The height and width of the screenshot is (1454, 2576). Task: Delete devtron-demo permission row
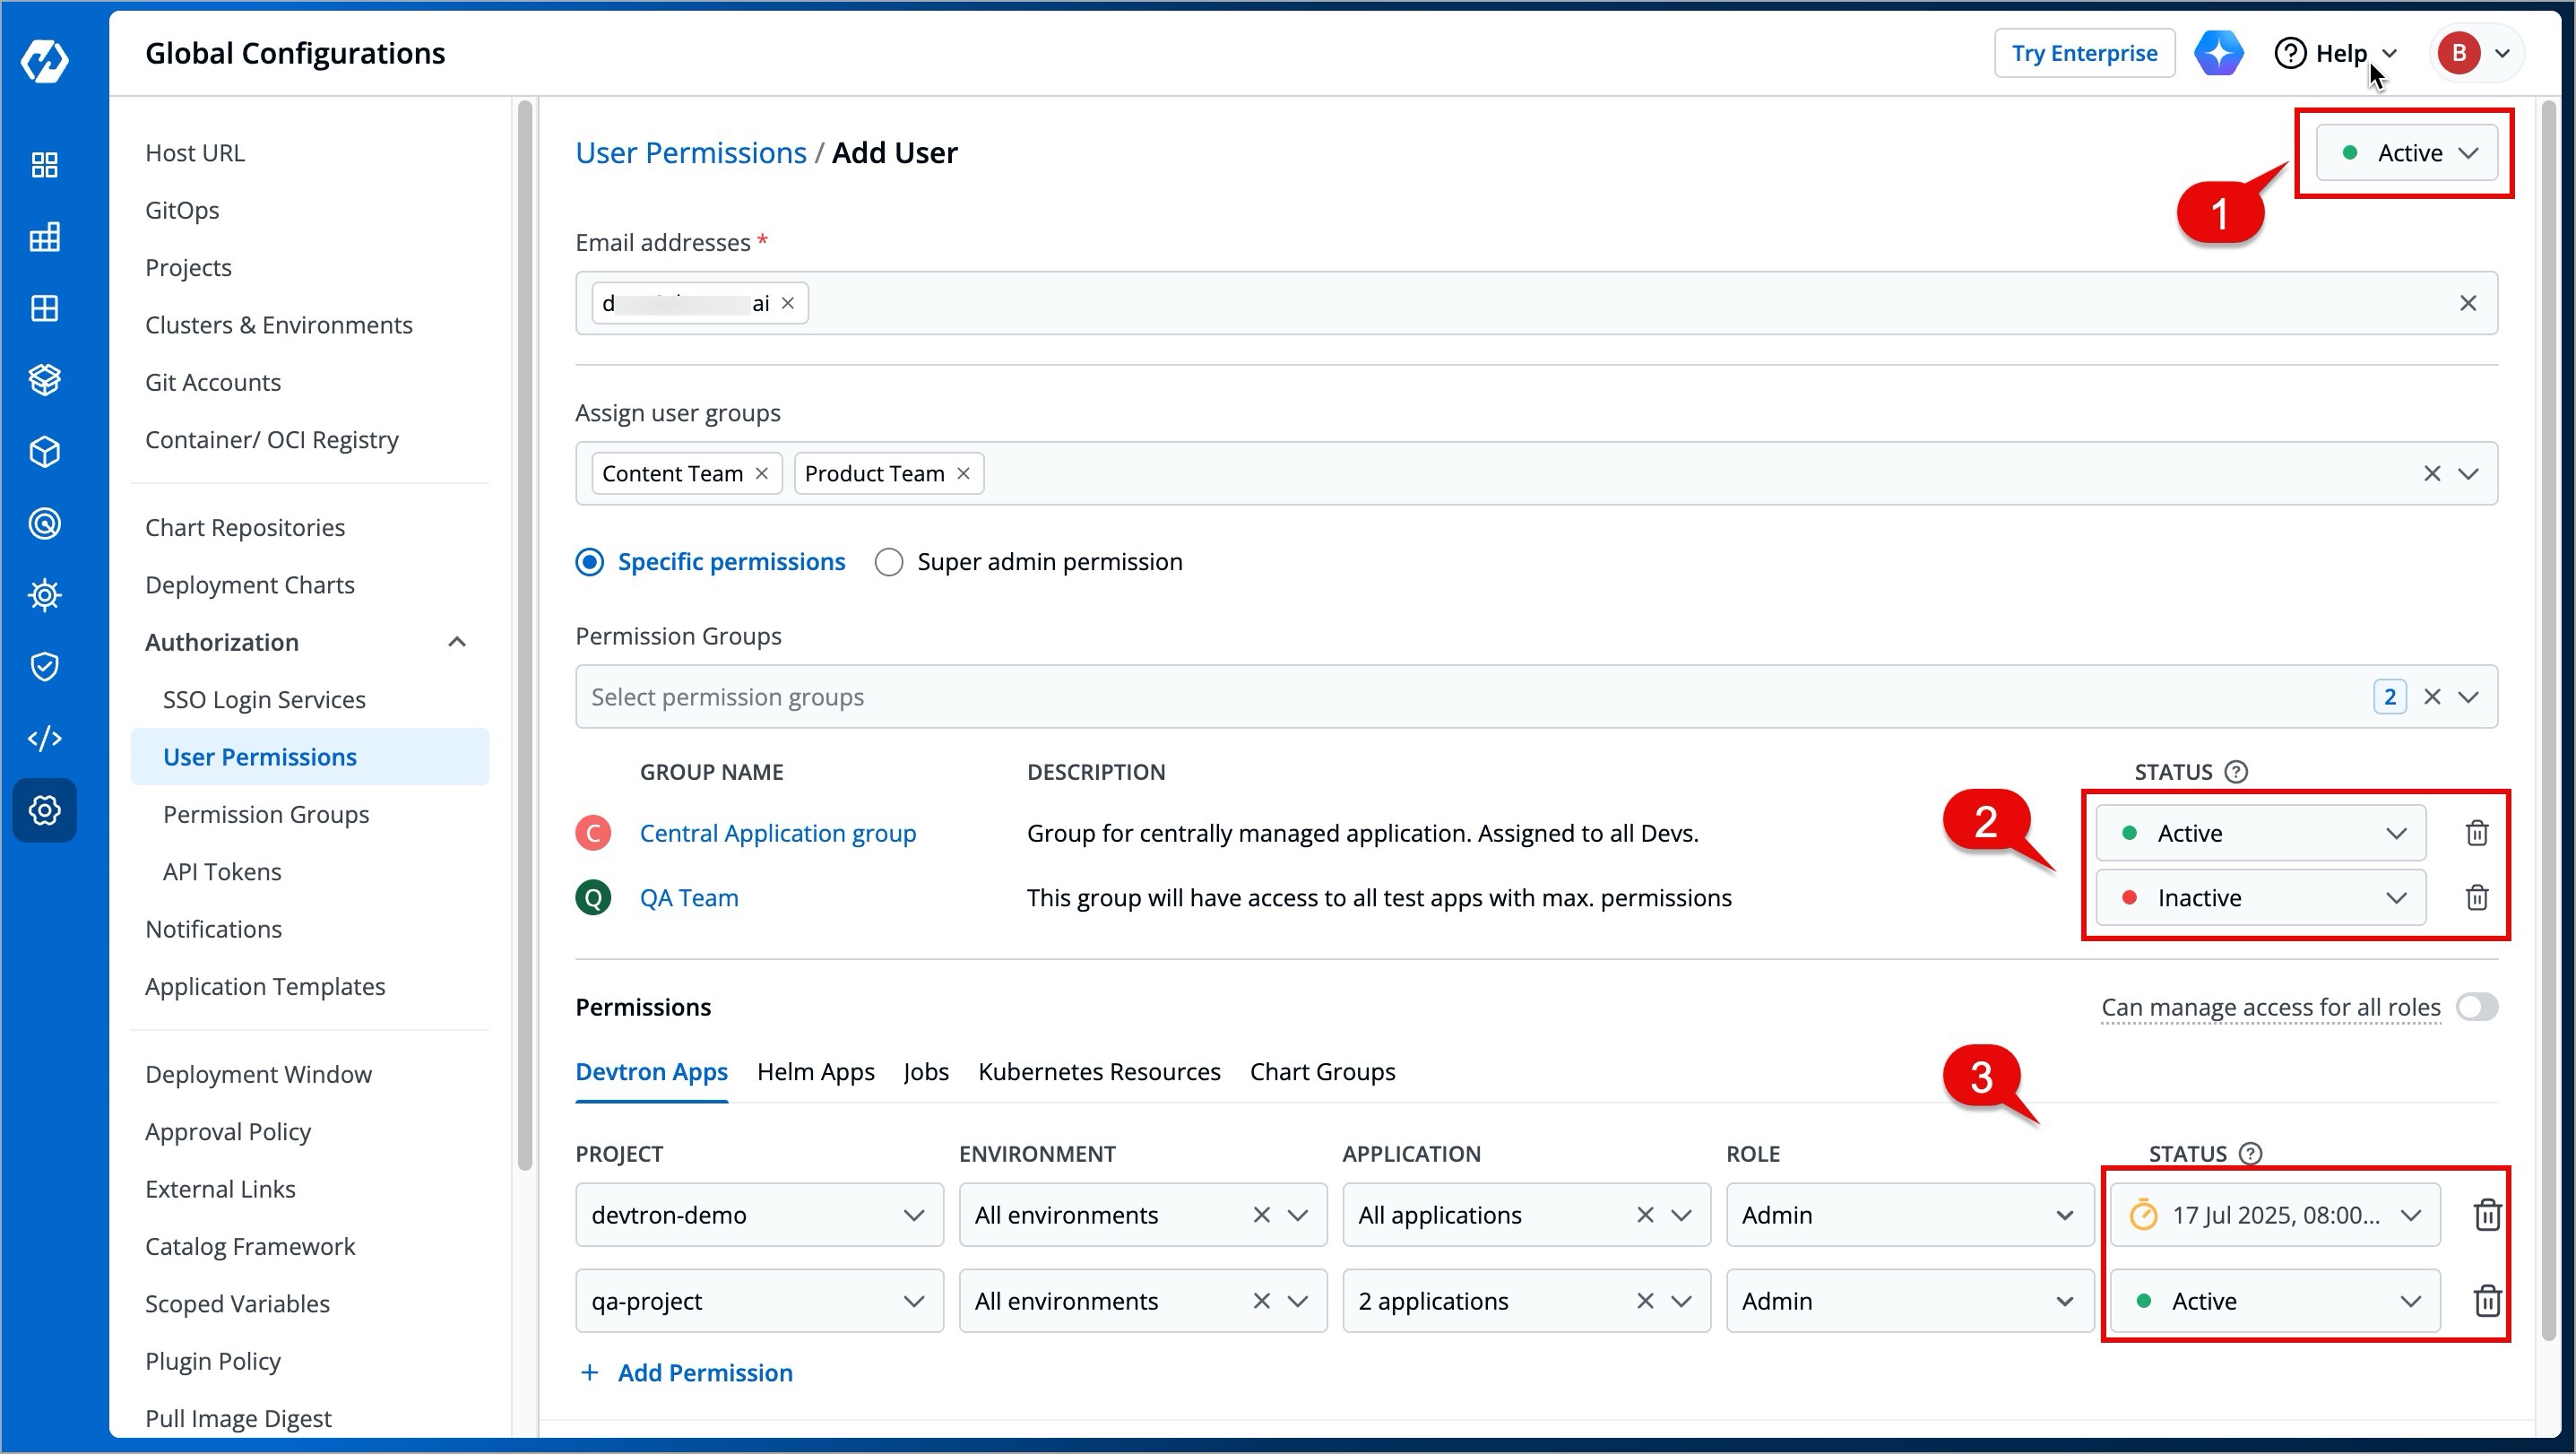click(x=2487, y=1215)
